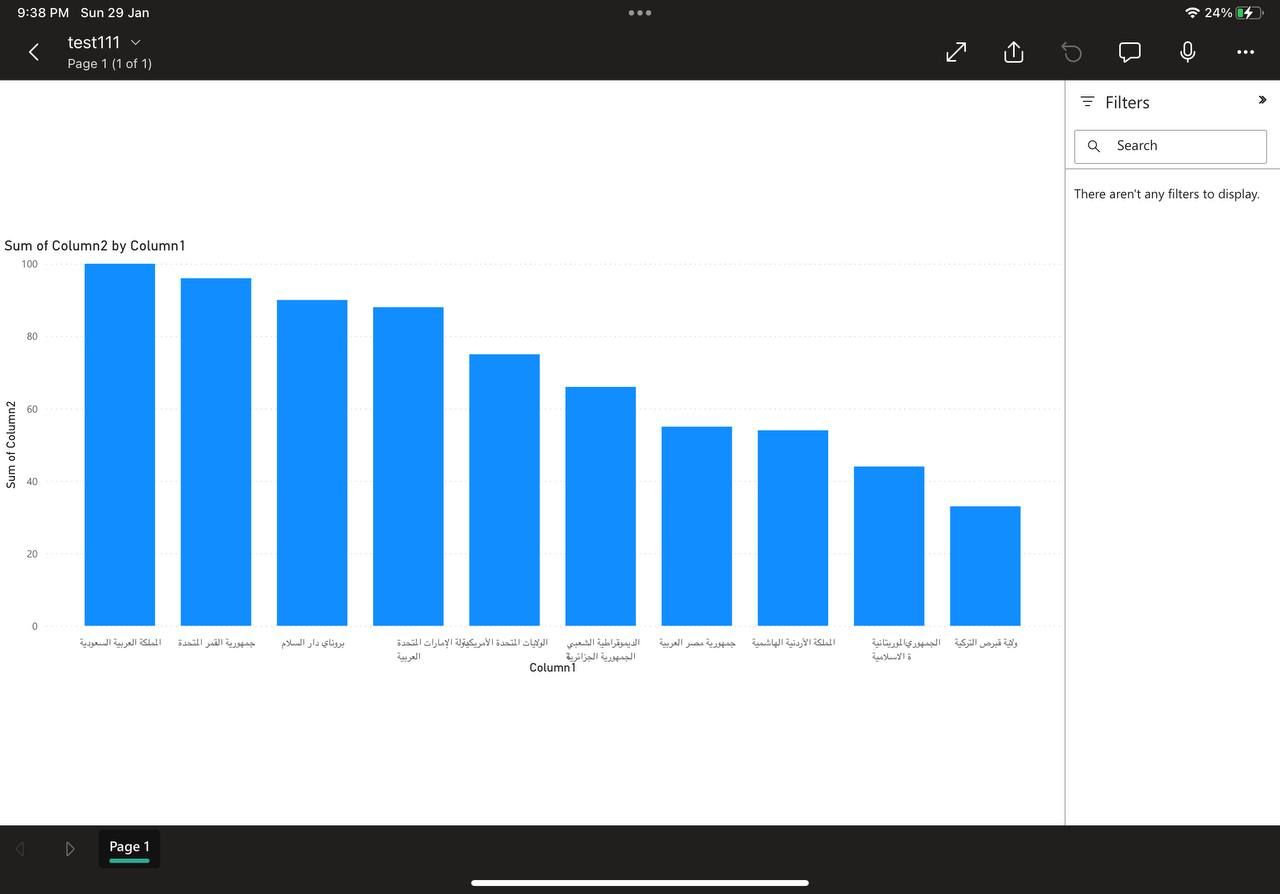Click the axis label المملكة الأردنية الهاشمية
Image resolution: width=1280 pixels, height=894 pixels.
[x=793, y=643]
